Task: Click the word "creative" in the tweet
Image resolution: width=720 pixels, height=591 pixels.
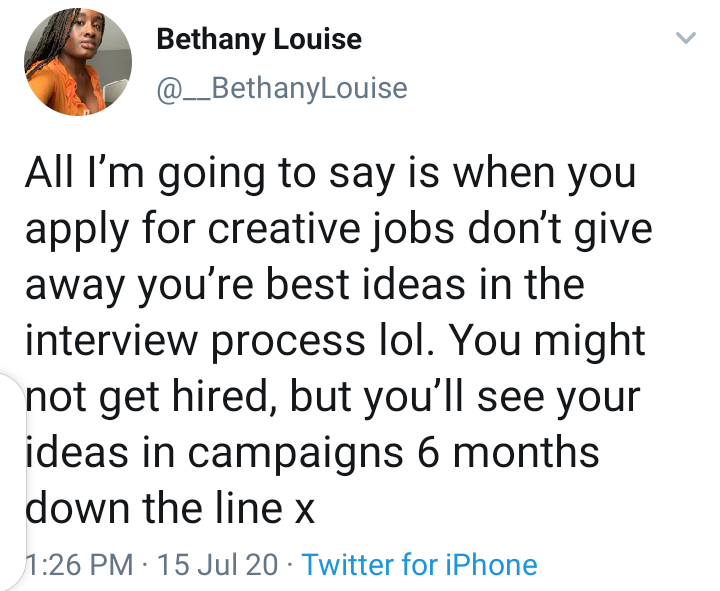Action: coord(284,228)
